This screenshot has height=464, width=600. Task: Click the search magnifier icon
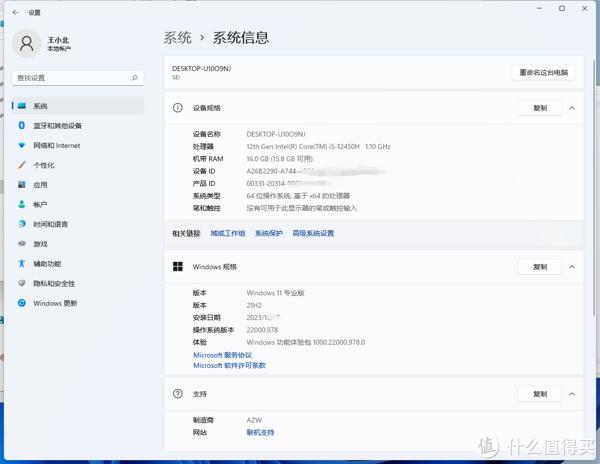tap(135, 78)
